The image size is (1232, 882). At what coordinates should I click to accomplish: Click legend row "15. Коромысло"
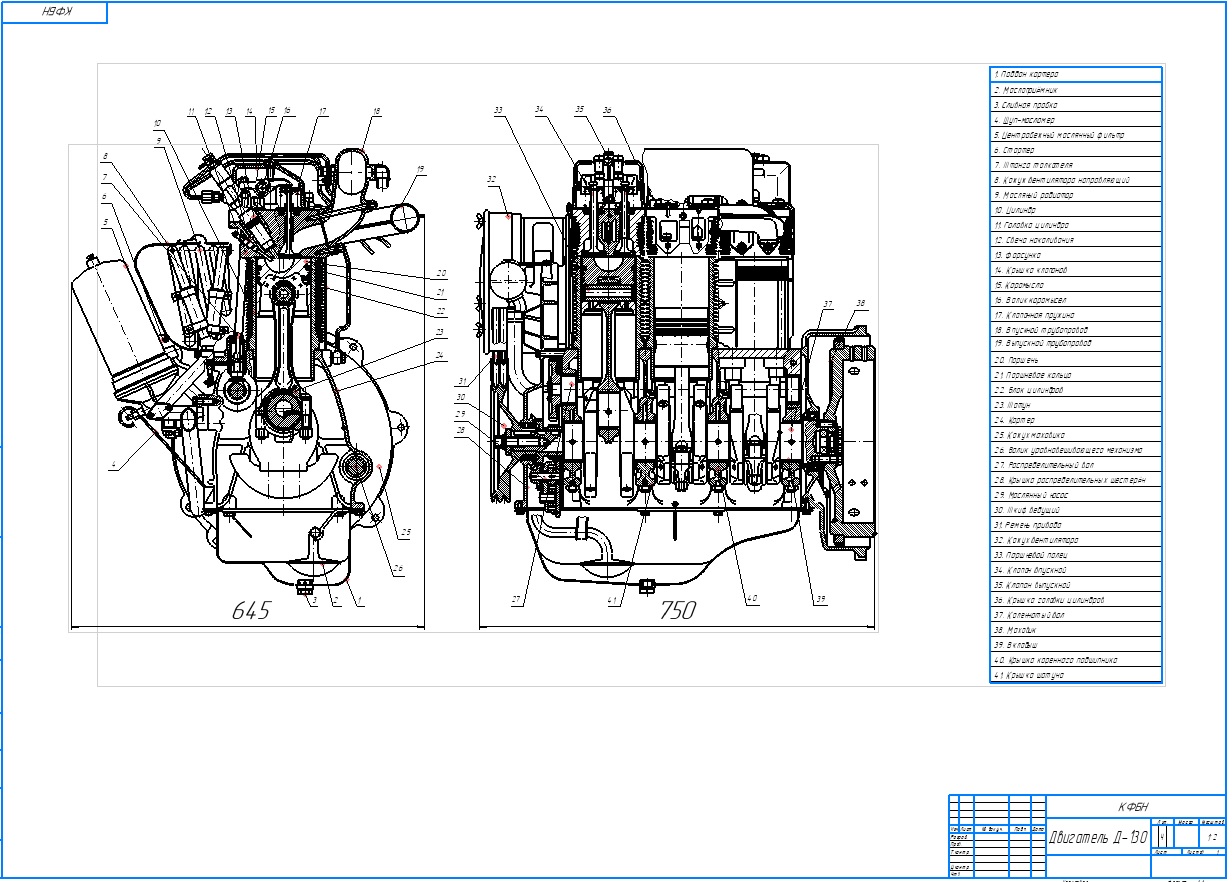click(1076, 284)
